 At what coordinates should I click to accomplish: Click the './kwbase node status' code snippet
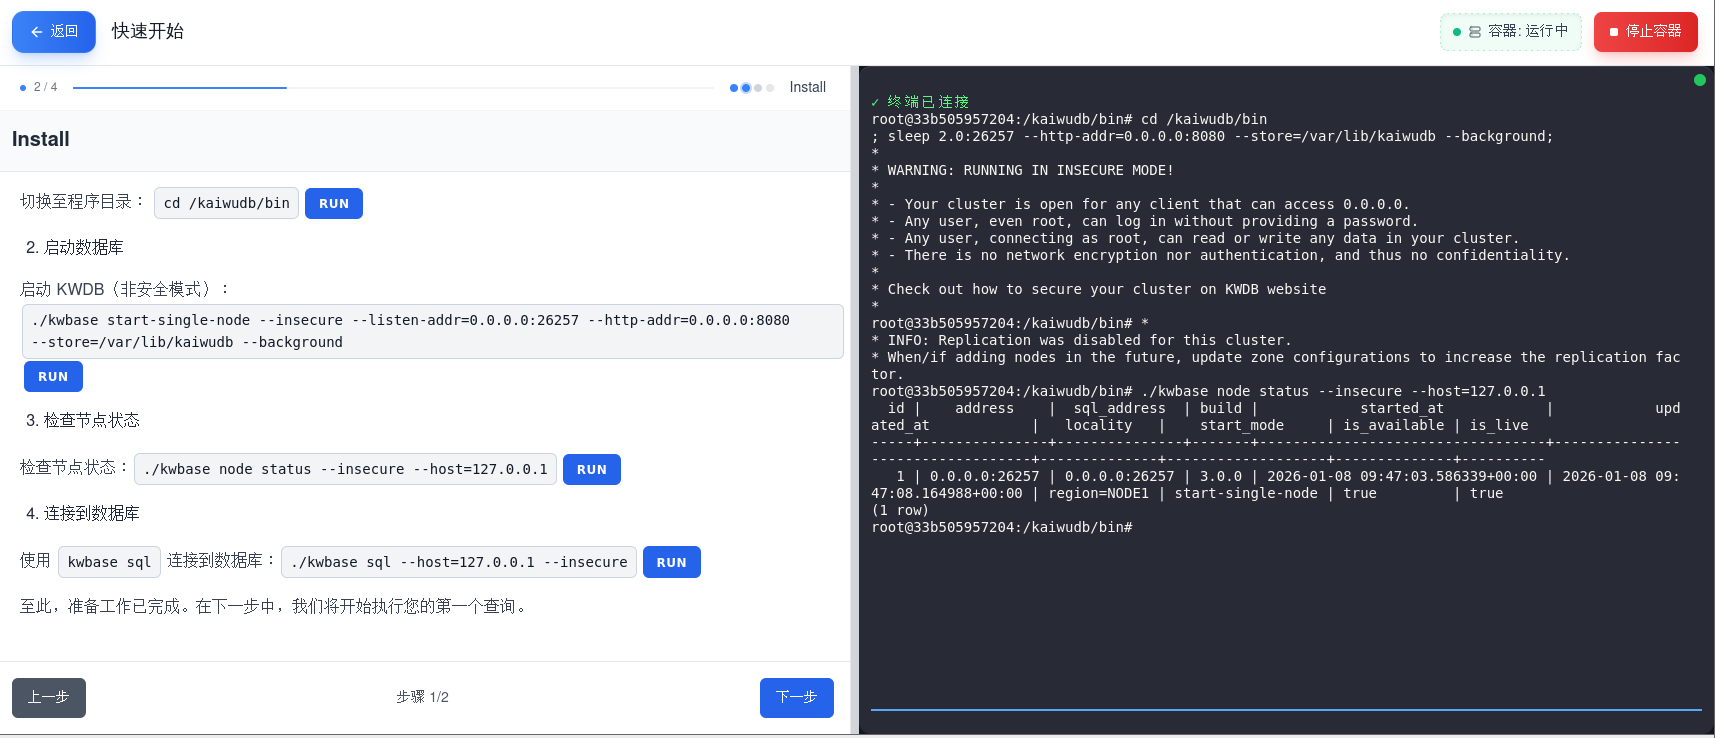(346, 469)
